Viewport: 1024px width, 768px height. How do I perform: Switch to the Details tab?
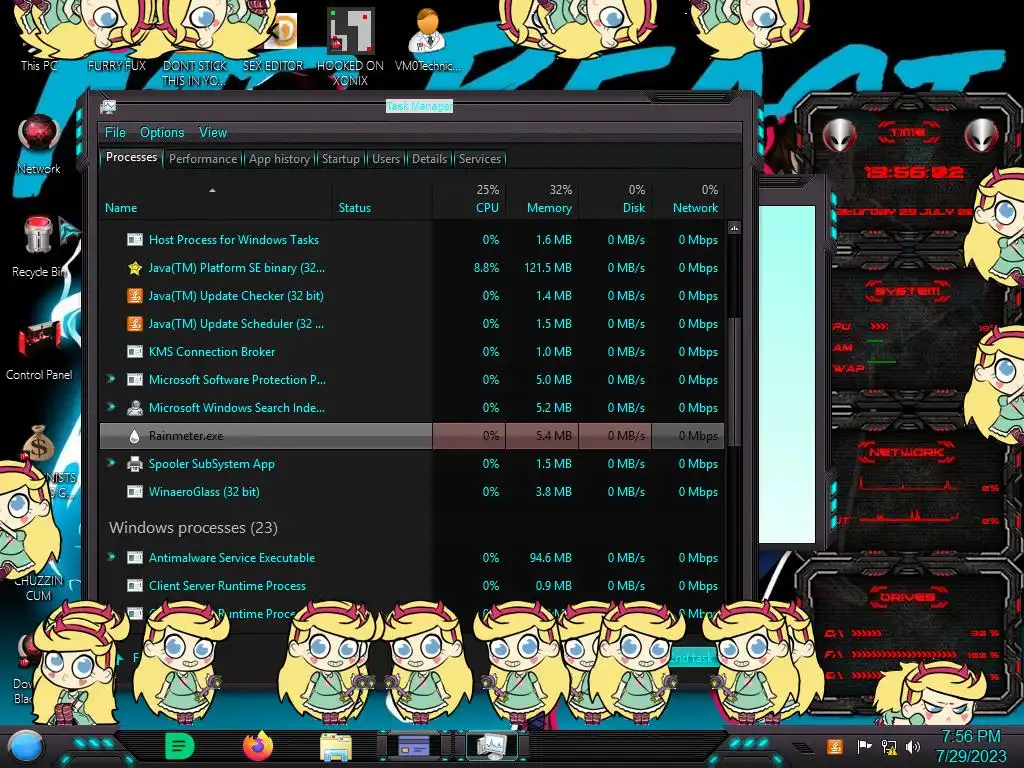(430, 159)
